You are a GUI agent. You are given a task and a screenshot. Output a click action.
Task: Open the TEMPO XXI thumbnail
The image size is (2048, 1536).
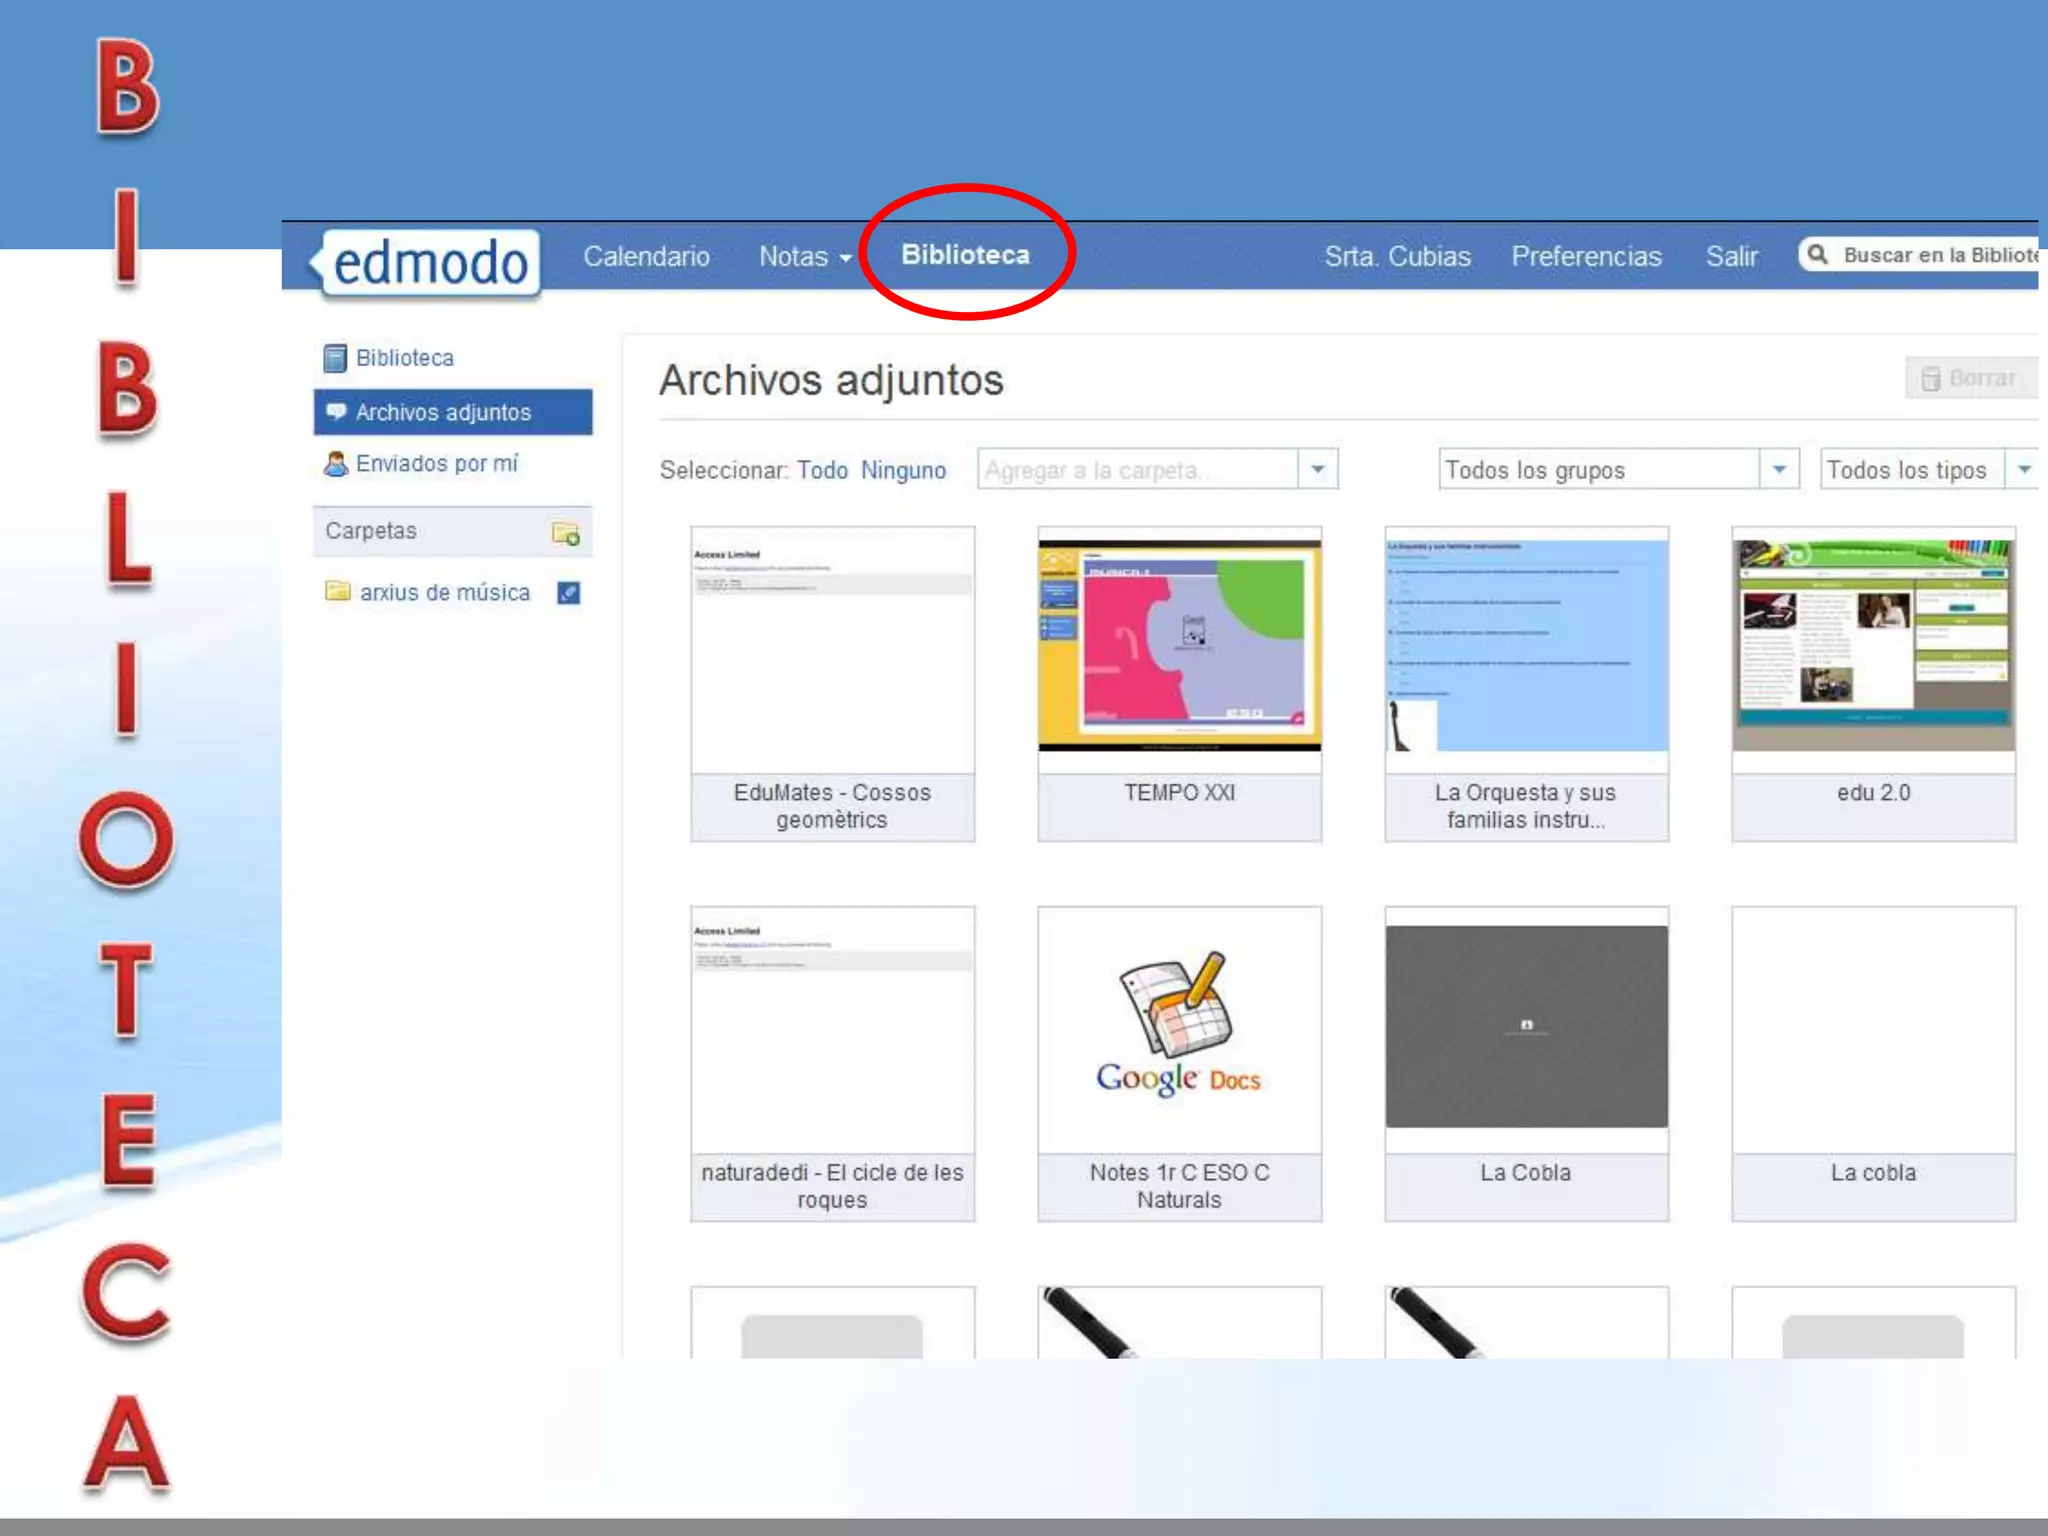[1179, 646]
